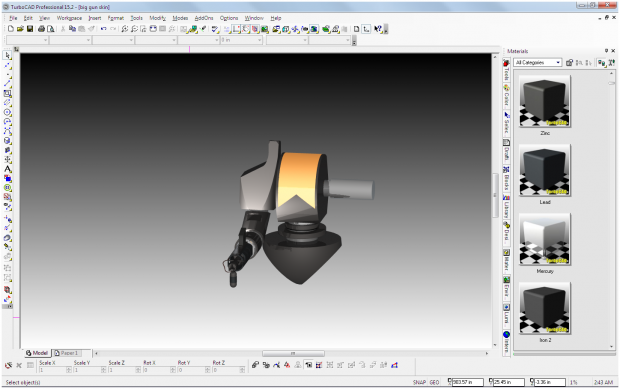Image resolution: width=620 pixels, height=389 pixels.
Task: Open the Options menu
Action: click(x=229, y=18)
